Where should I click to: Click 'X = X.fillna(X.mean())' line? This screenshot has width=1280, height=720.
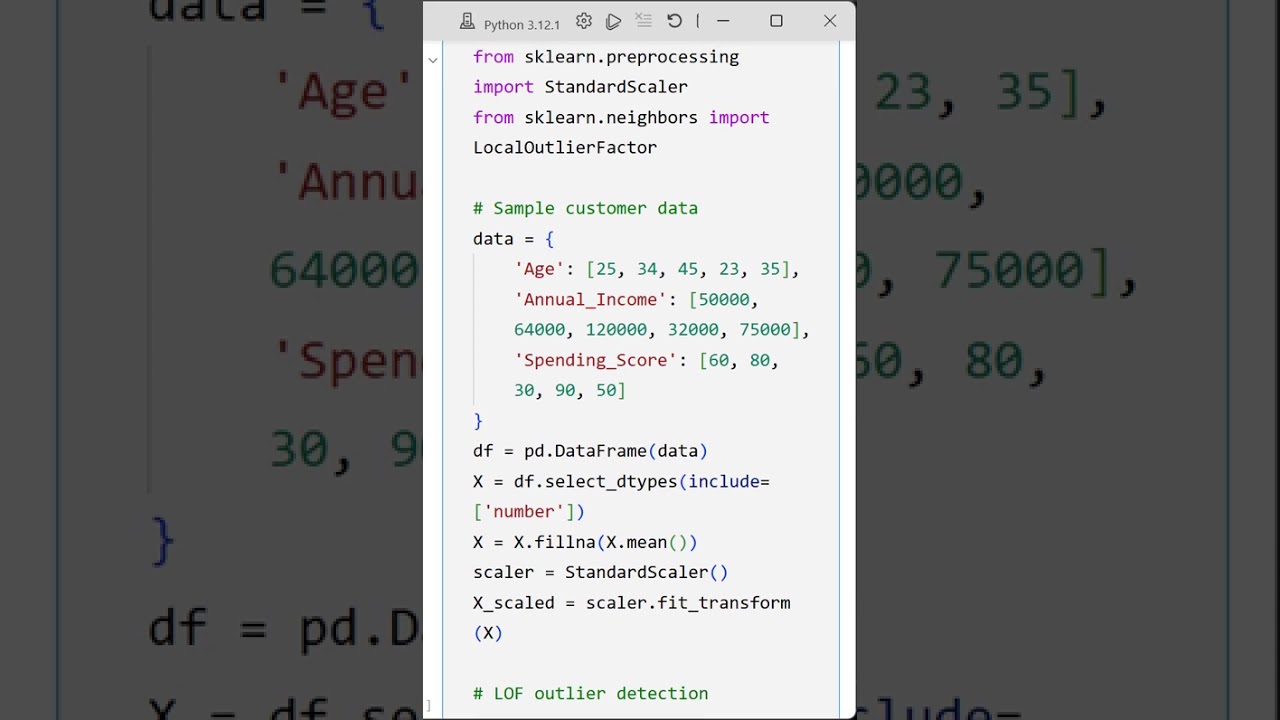585,542
